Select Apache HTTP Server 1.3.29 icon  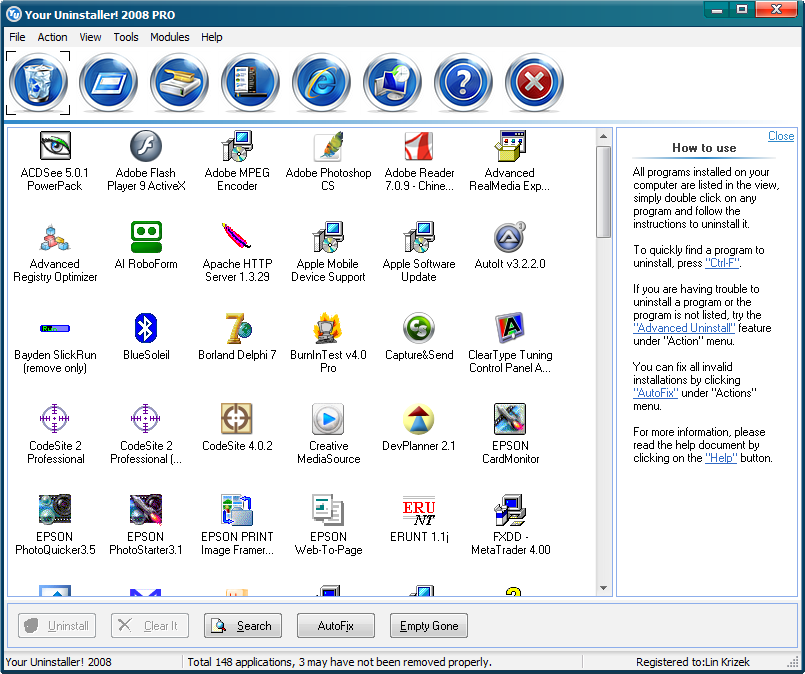click(237, 237)
